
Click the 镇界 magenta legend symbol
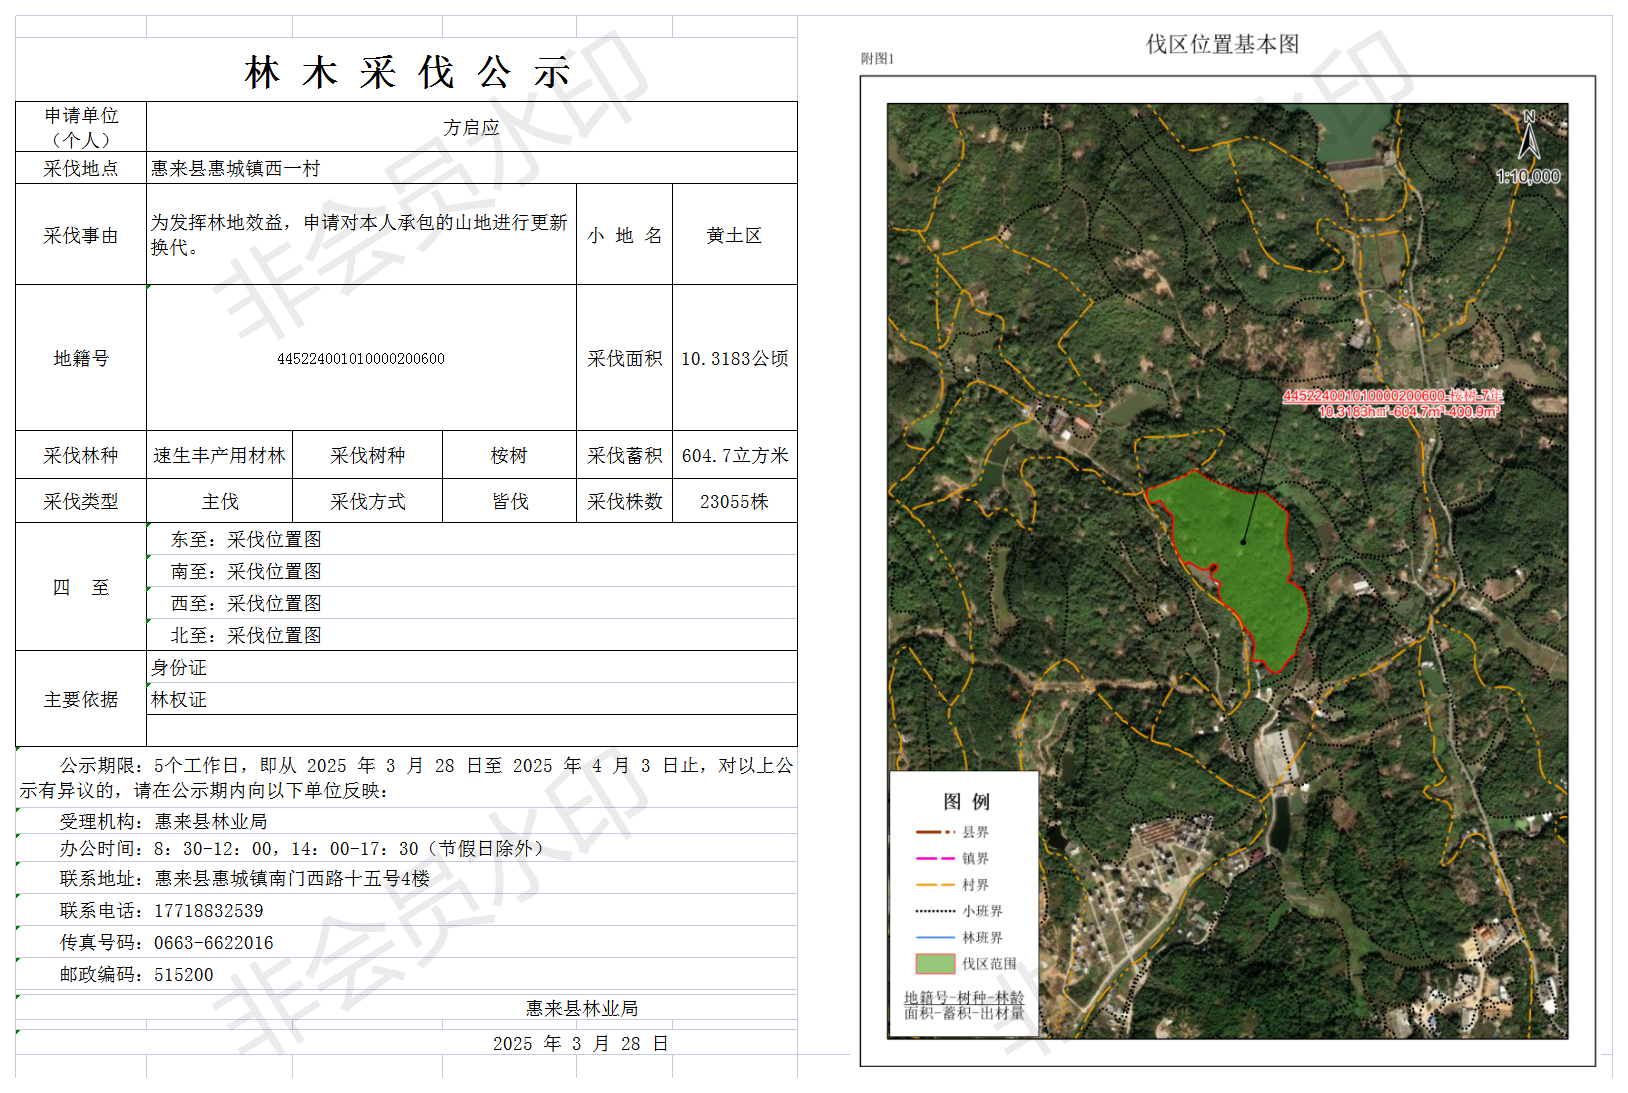(935, 858)
